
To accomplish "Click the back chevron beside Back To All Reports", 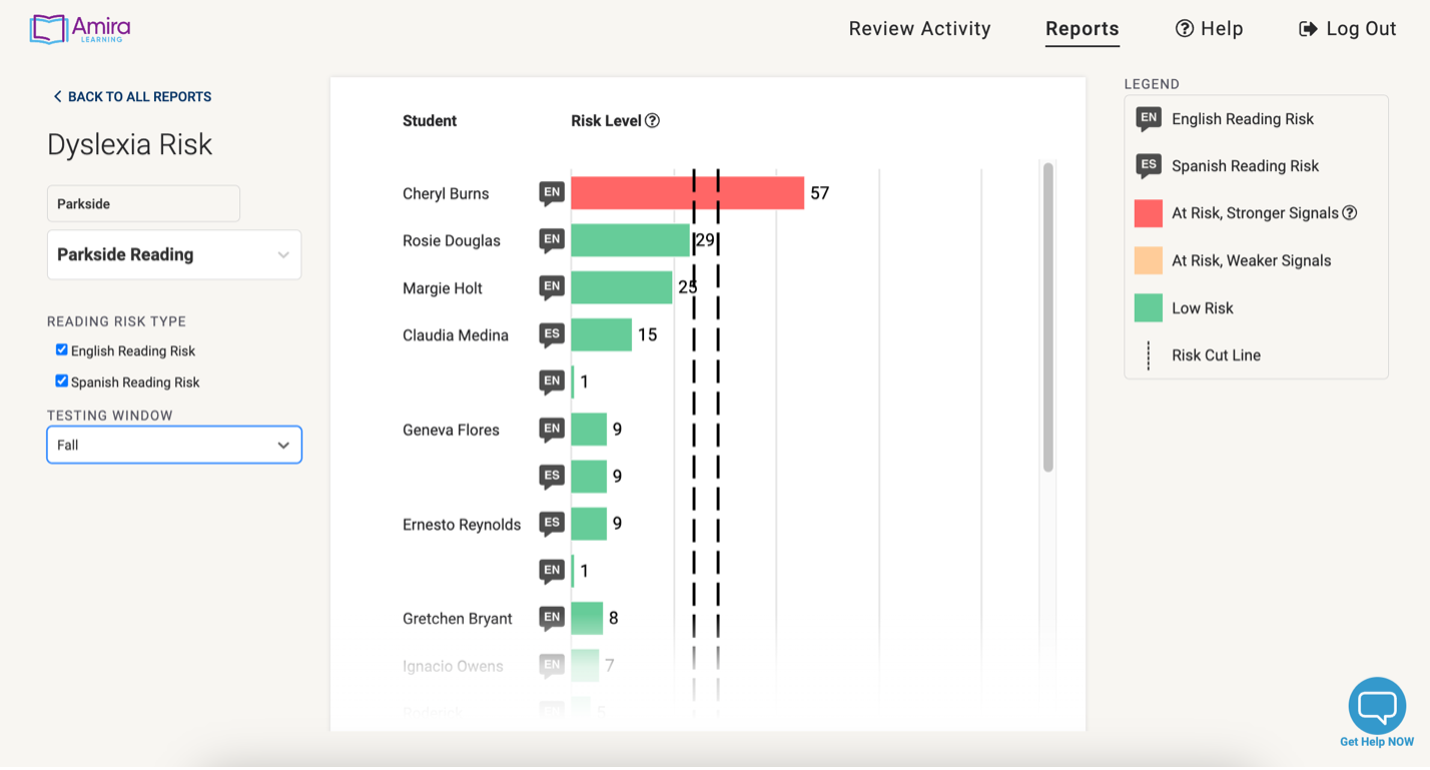I will [57, 97].
